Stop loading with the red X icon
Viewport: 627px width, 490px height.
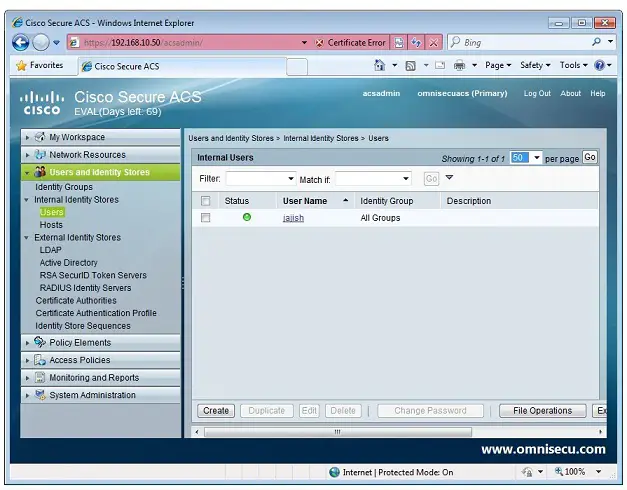pos(433,43)
